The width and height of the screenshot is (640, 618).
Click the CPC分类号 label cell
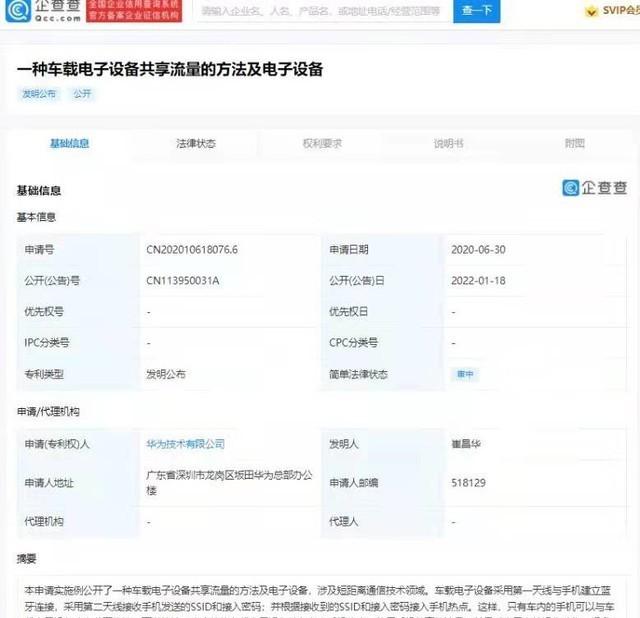(382, 342)
